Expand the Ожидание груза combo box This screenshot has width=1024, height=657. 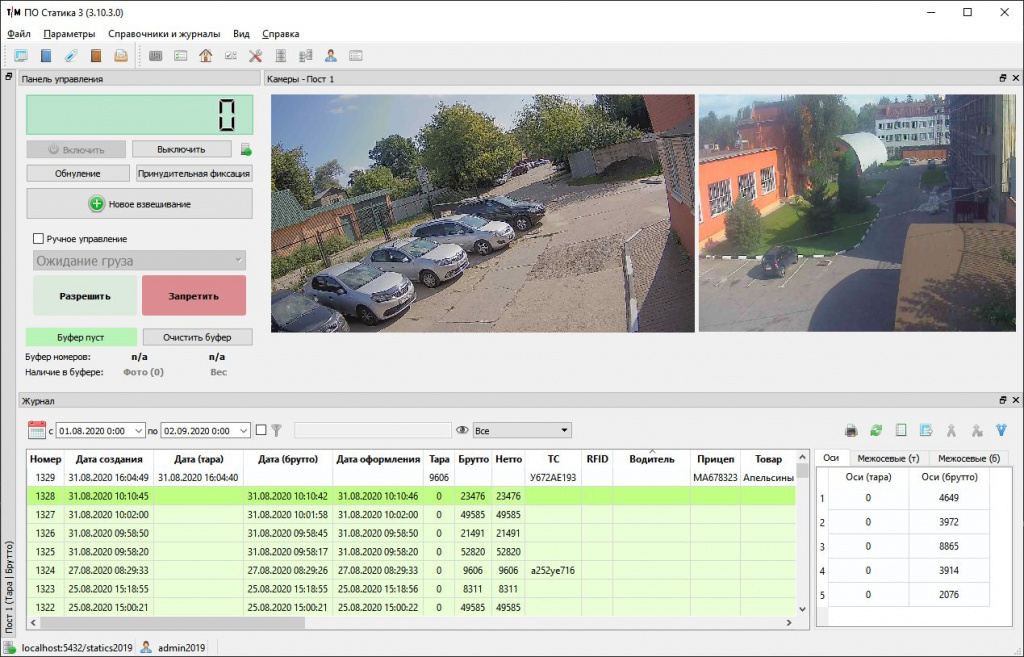point(238,261)
